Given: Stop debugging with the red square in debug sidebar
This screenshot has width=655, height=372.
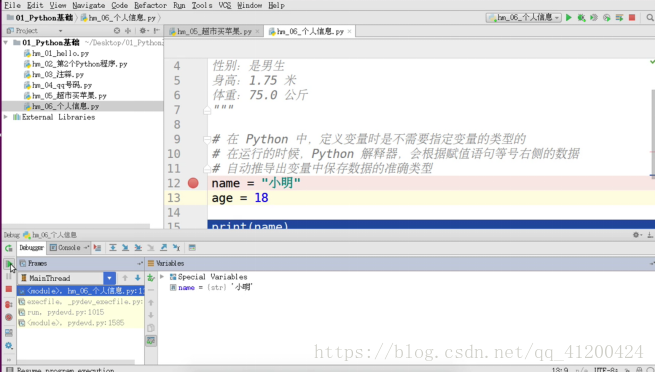Looking at the screenshot, I should (9, 289).
